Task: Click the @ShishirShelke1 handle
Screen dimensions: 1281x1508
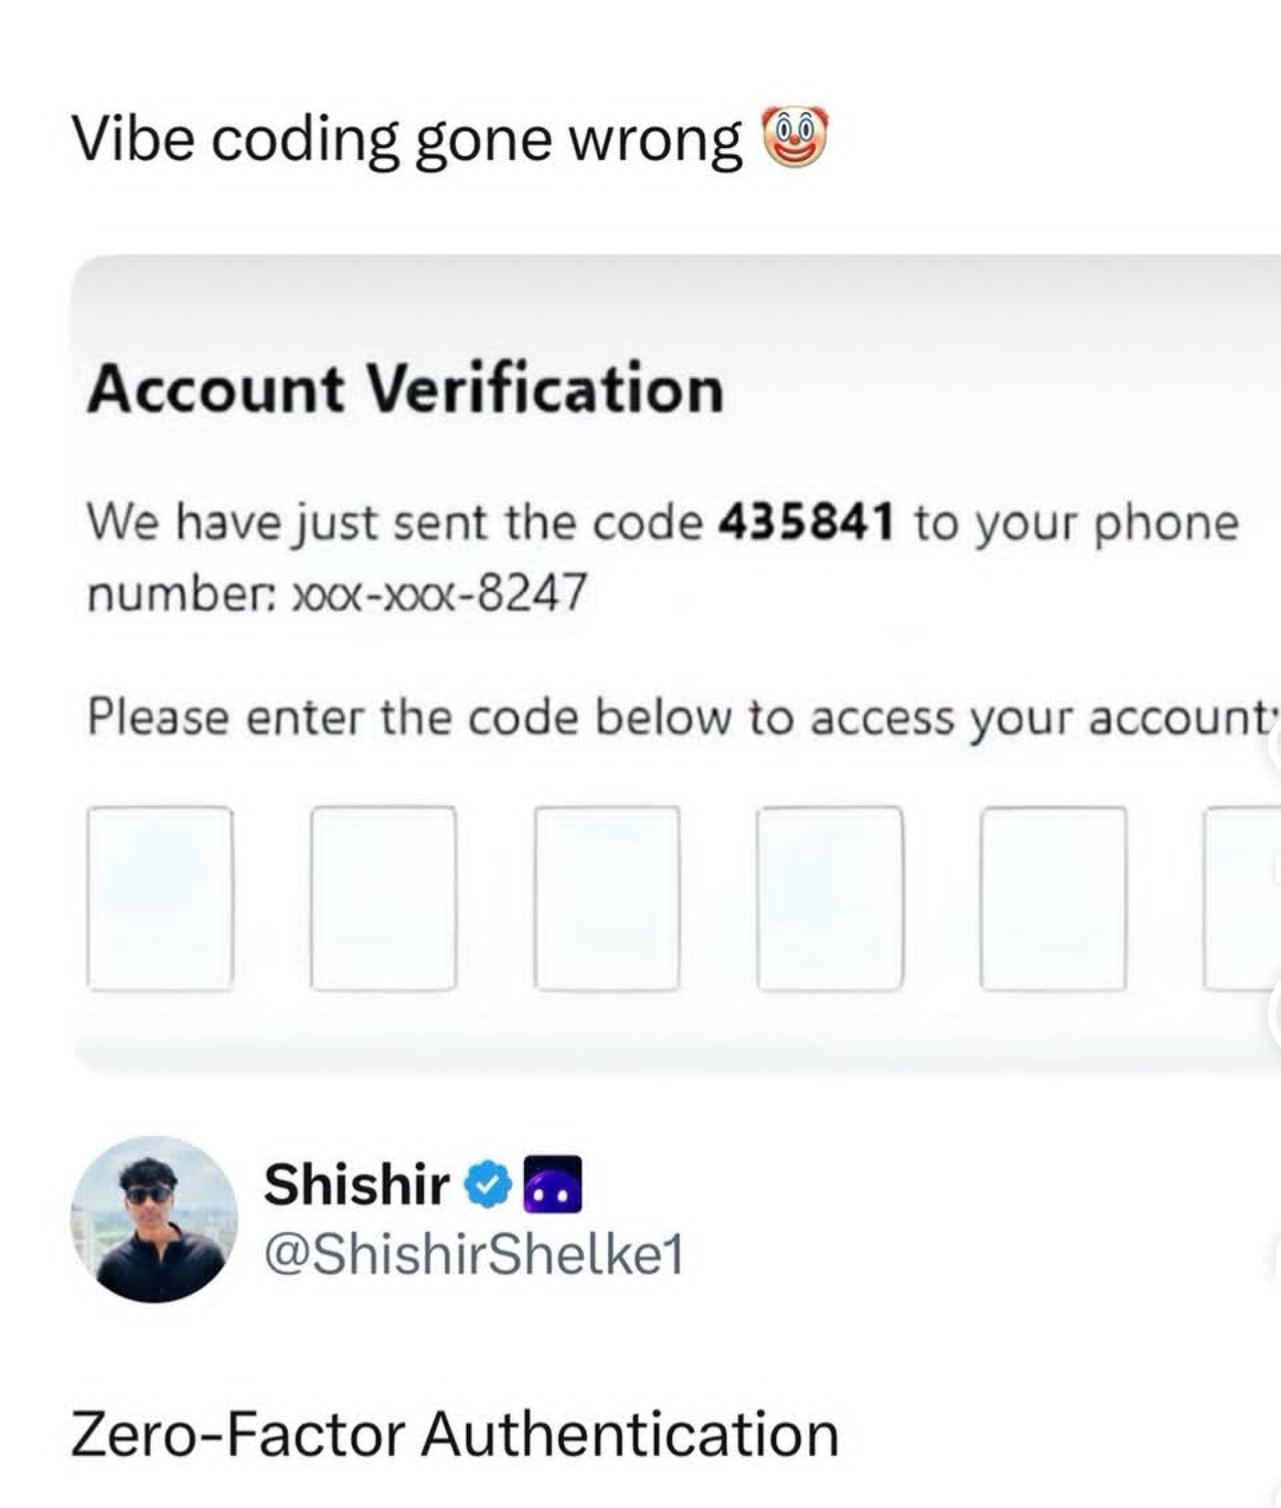Action: (473, 1253)
